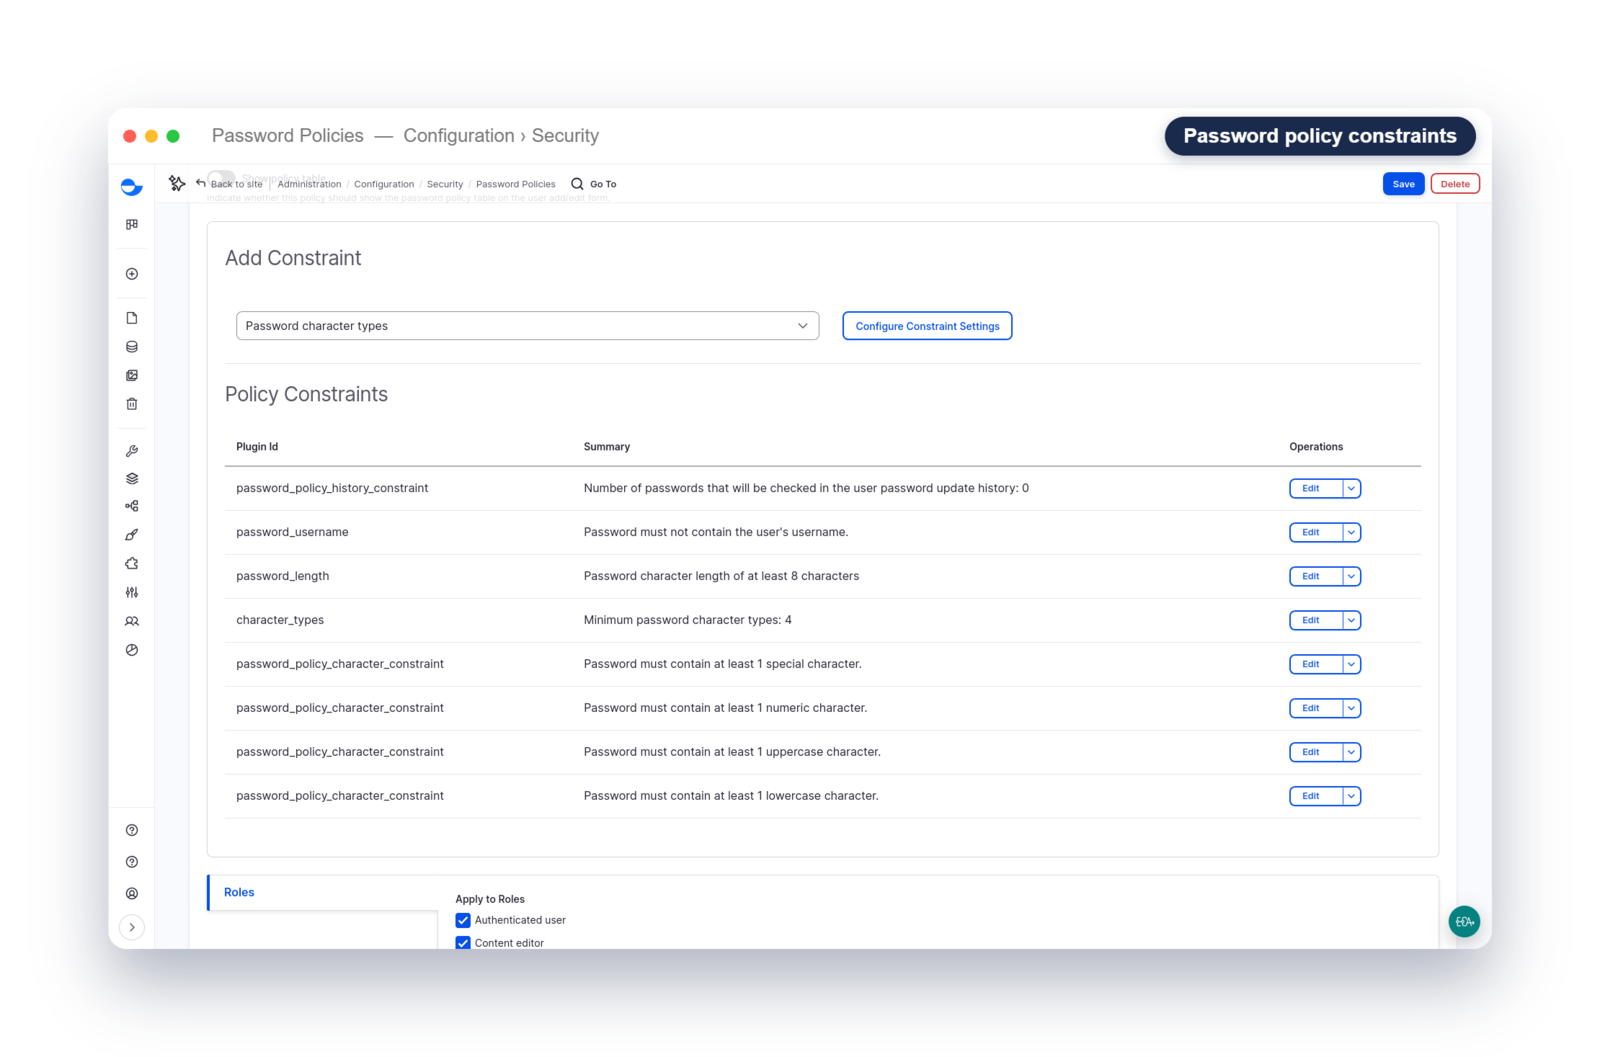Select the Roles vertical tab
The width and height of the screenshot is (1600, 1057).
coord(323,892)
